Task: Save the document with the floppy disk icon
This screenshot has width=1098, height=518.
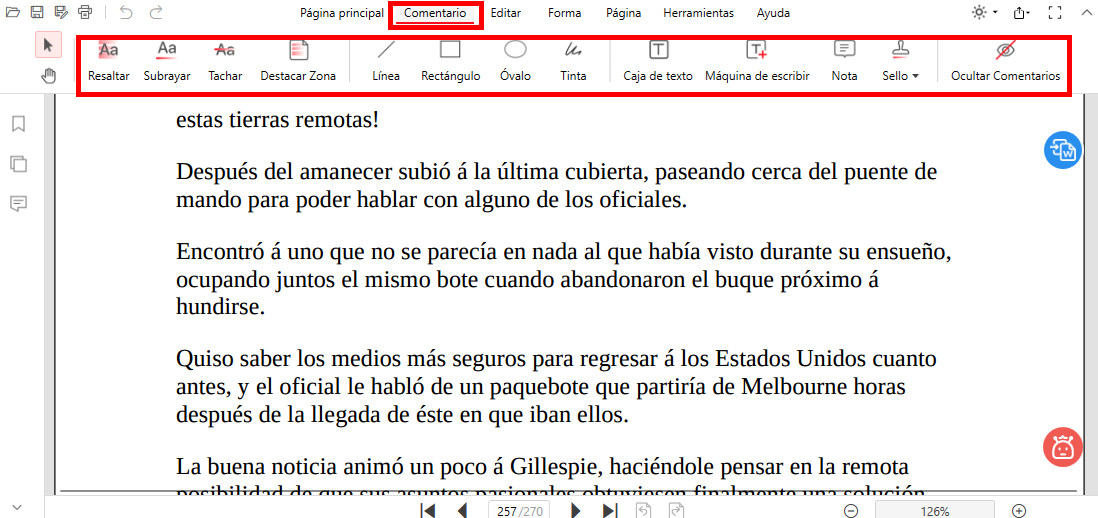Action: click(x=38, y=12)
